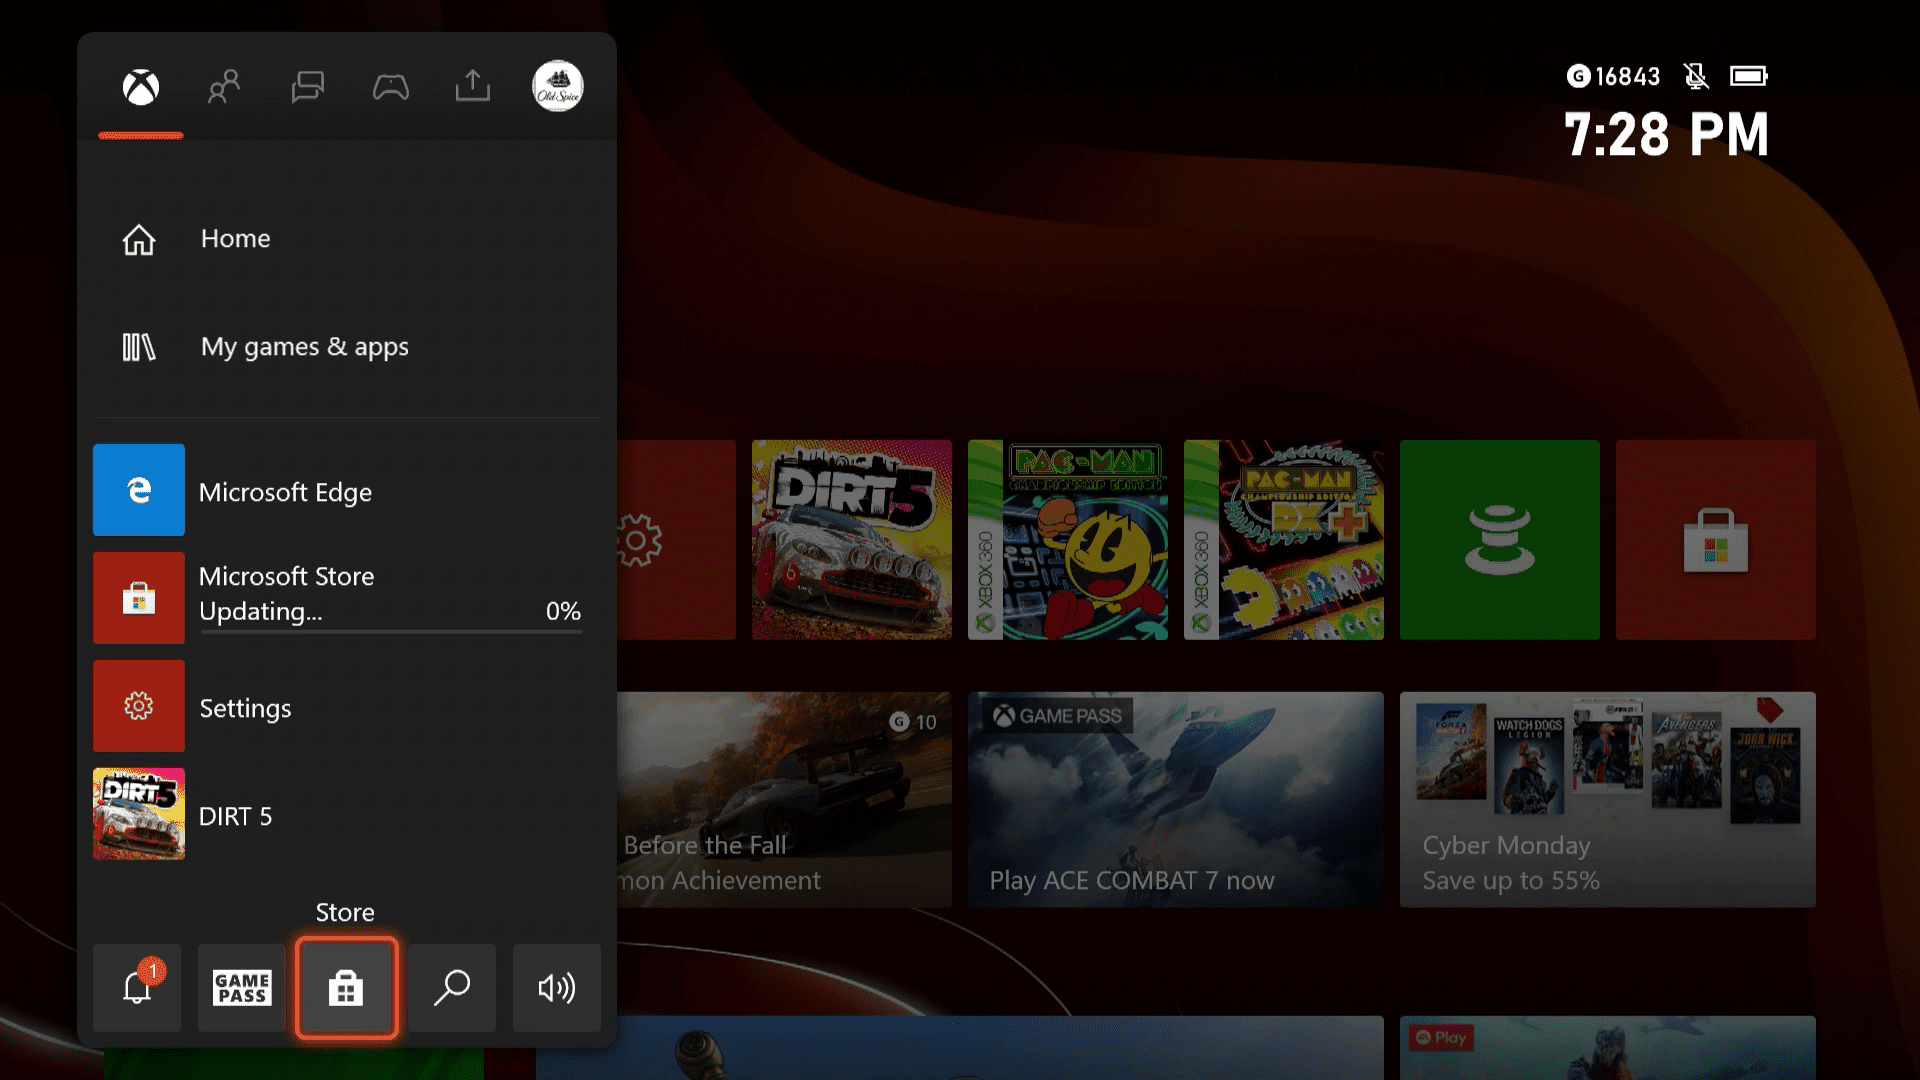Open Settings menu
Image resolution: width=1920 pixels, height=1080 pixels.
pos(244,708)
